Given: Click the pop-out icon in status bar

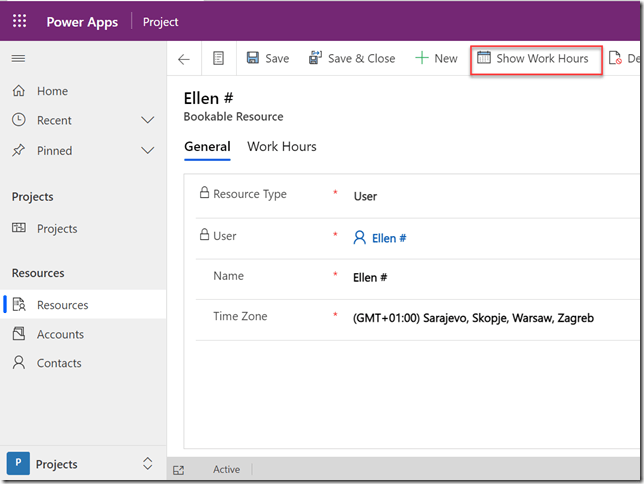Looking at the screenshot, I should [179, 470].
